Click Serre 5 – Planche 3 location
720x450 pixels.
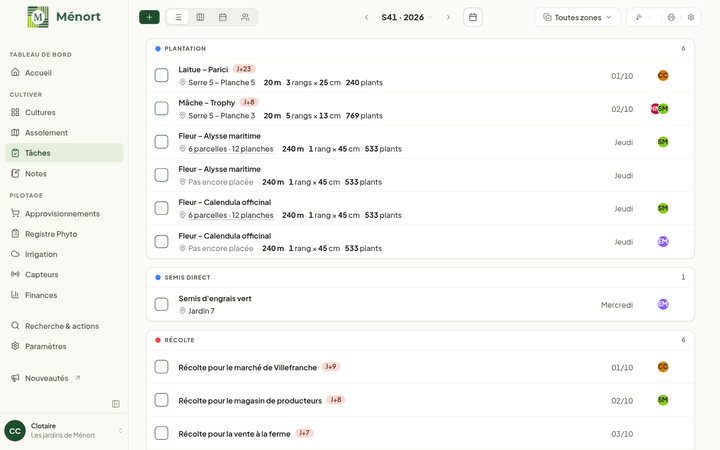[x=221, y=116]
